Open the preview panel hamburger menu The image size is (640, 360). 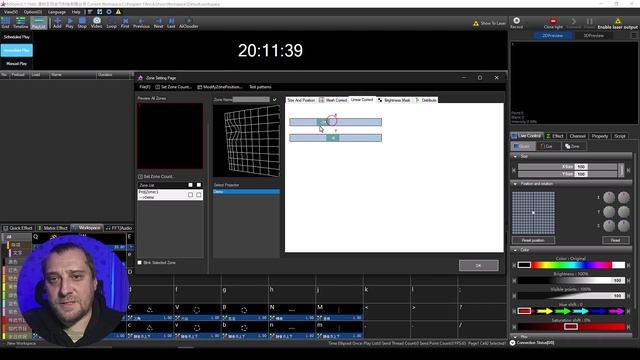(x=634, y=36)
